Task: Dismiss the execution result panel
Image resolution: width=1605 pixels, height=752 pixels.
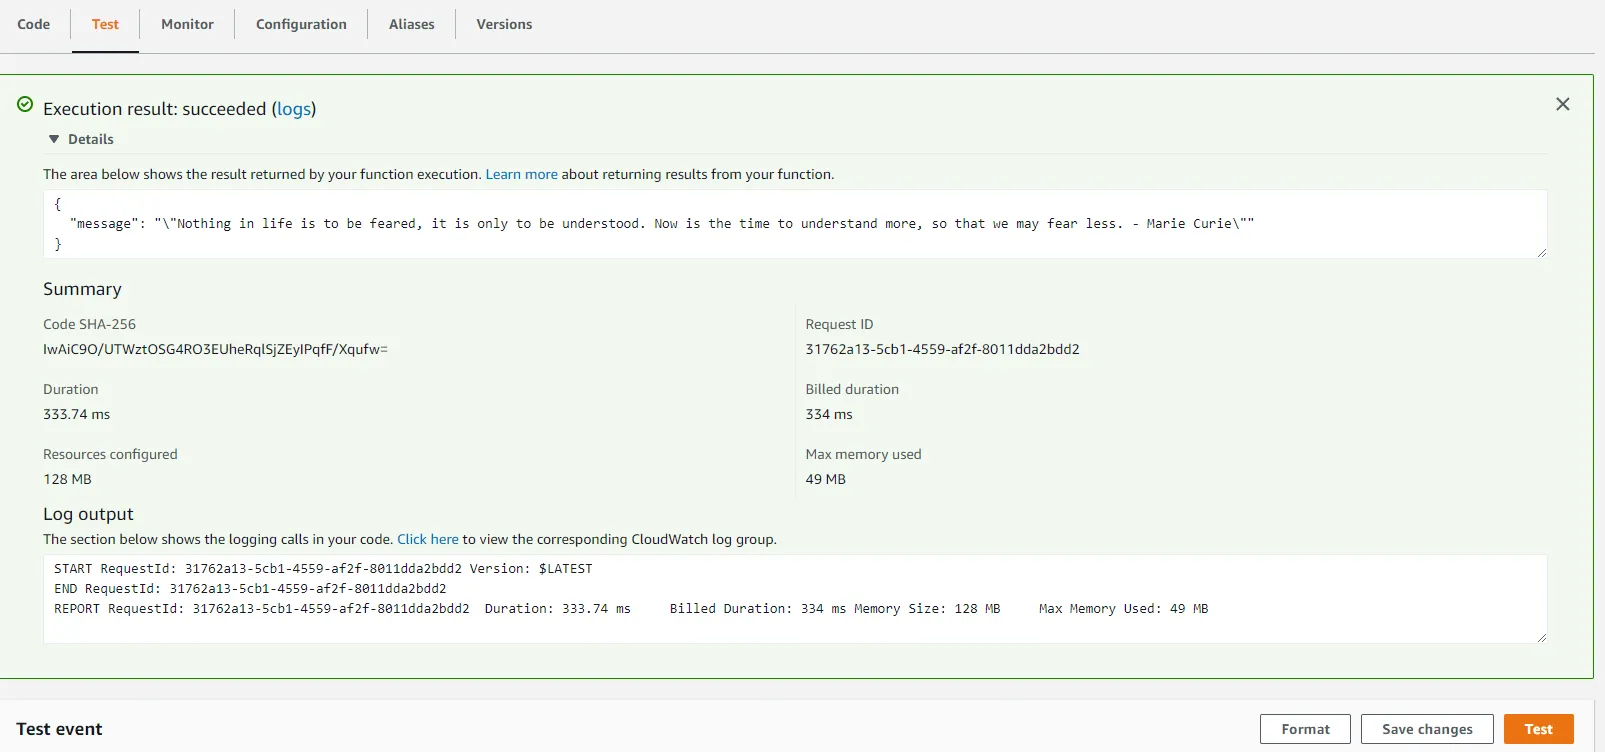Action: [1562, 104]
